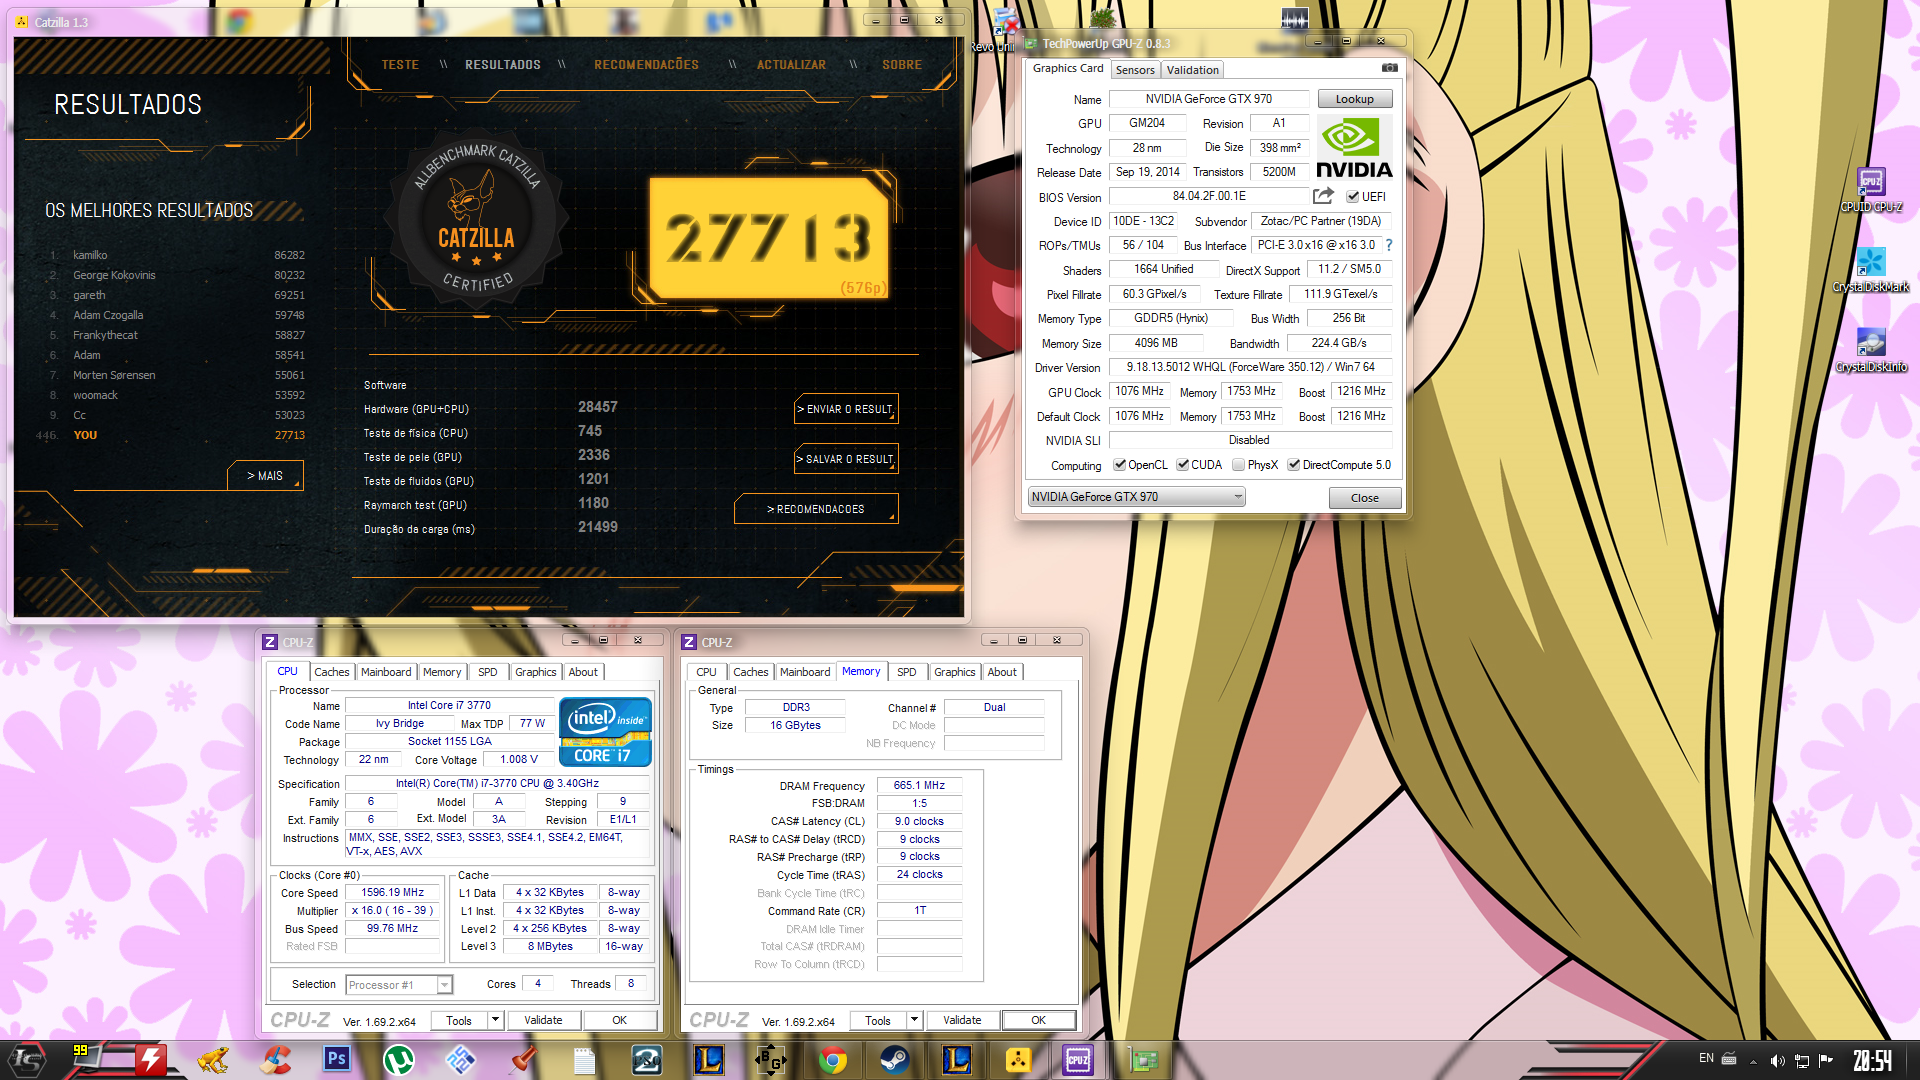Click the 'YOU' result row
The image size is (1920, 1080).
[x=172, y=435]
